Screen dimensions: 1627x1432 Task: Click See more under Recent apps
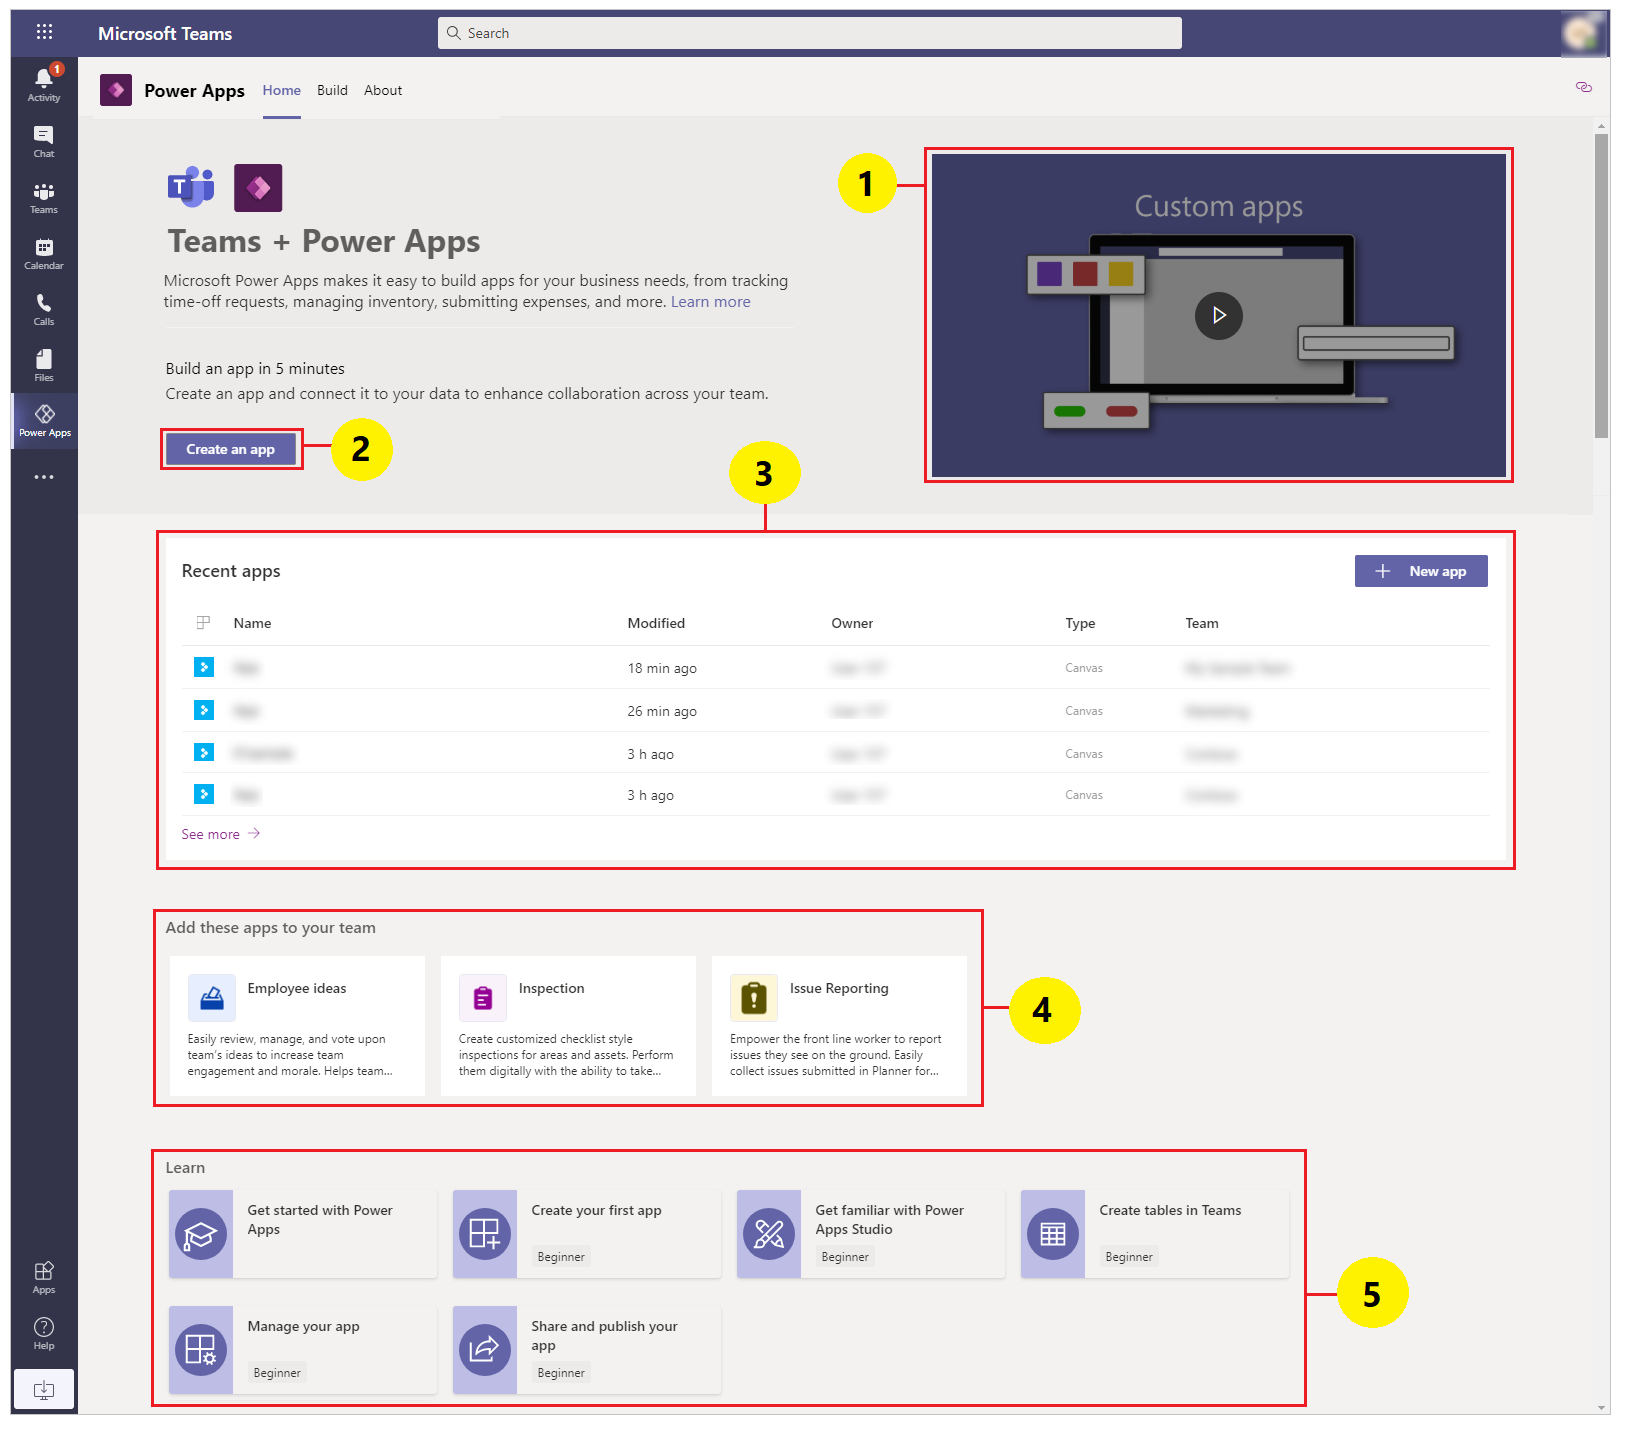221,834
